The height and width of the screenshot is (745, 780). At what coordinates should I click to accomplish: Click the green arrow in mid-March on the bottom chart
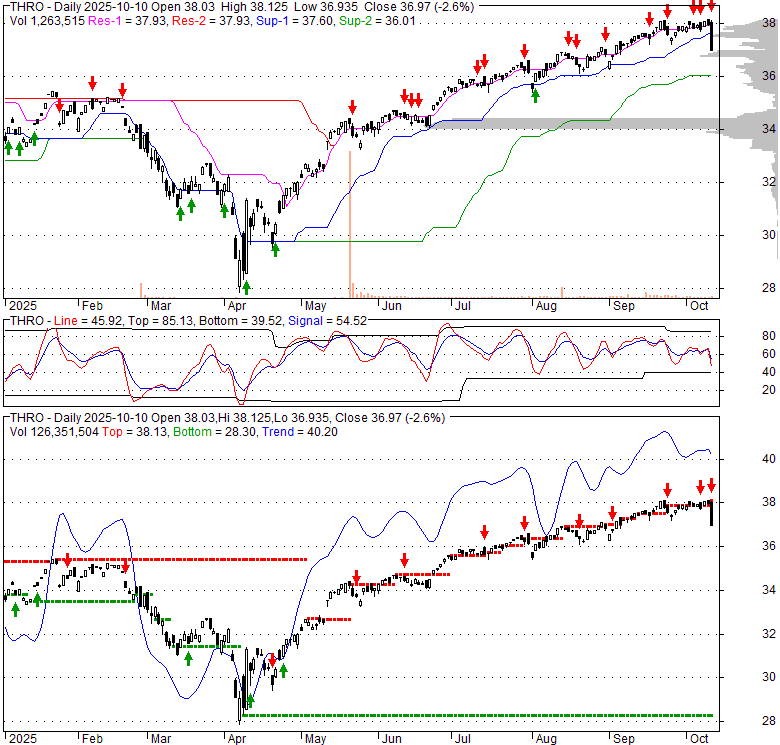tap(188, 657)
